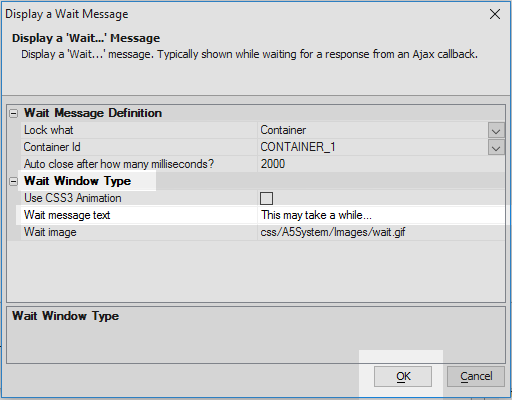Close the Display a Wait Message dialog
Viewport: 512px width, 400px height.
coord(495,14)
